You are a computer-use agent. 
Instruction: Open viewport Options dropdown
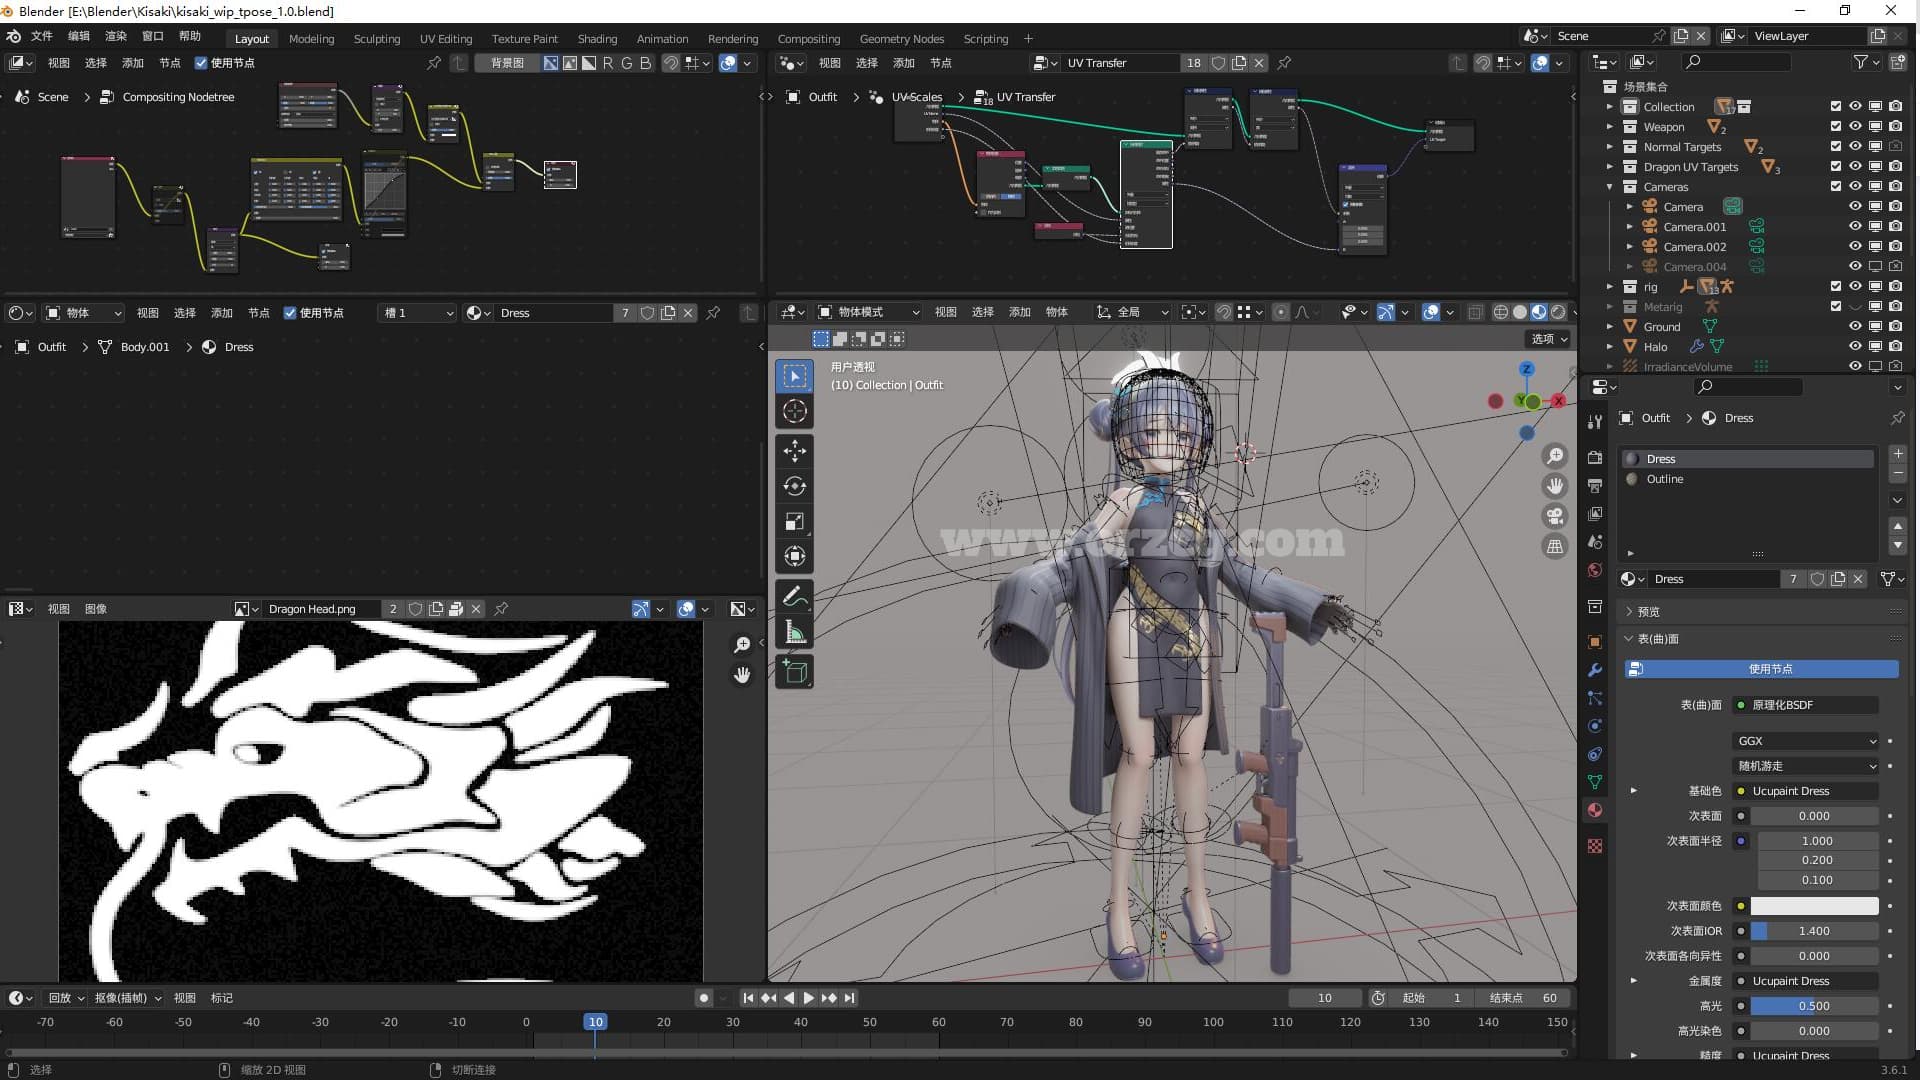tap(1549, 339)
